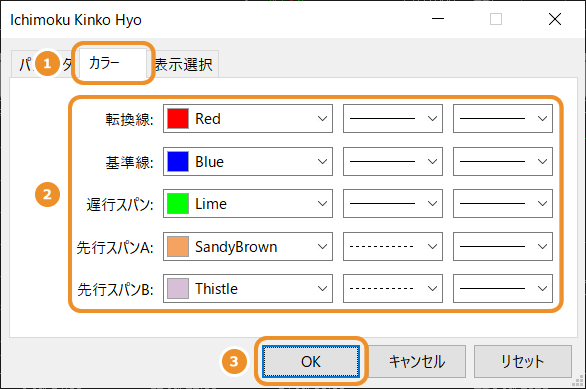The image size is (586, 389).
Task: Open the 基準線 Blue color dropdown
Action: pyautogui.click(x=248, y=161)
